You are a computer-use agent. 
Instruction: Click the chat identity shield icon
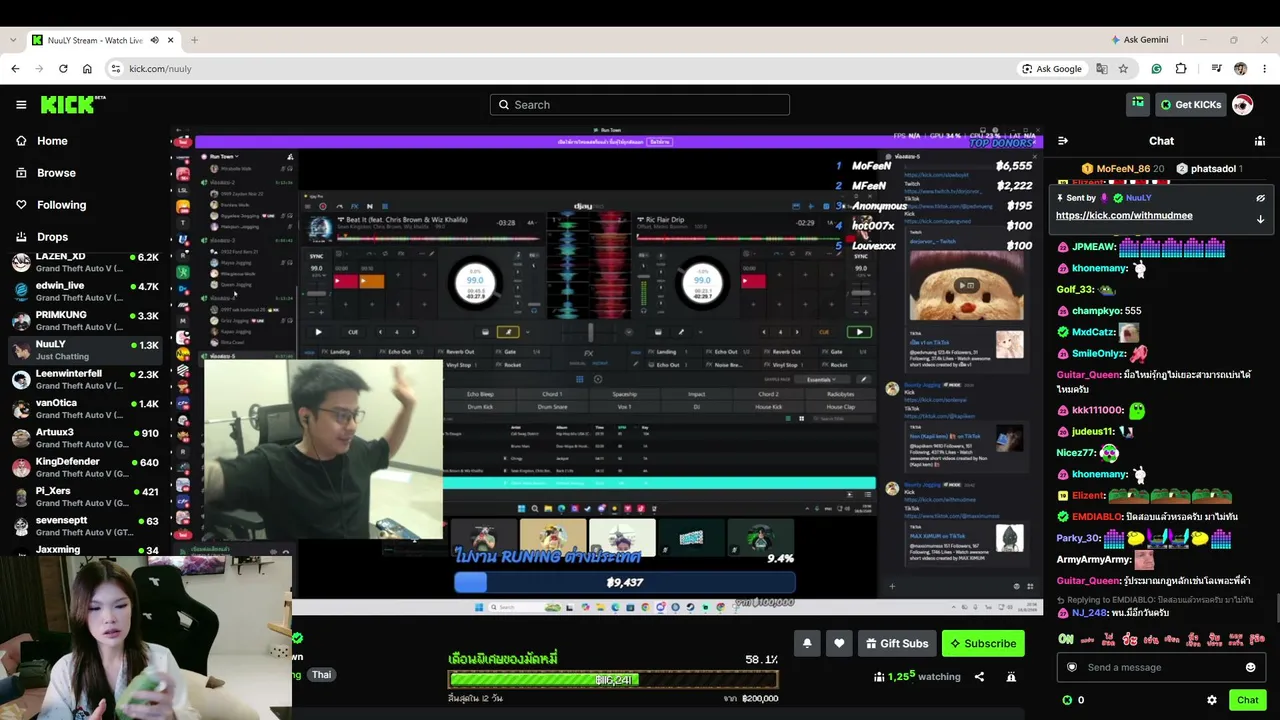[1072, 667]
